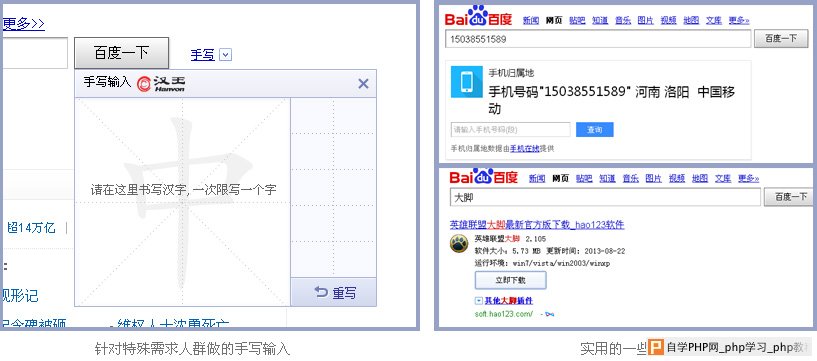
Task: Click the soft.hao123.com green URL
Action: (x=504, y=314)
